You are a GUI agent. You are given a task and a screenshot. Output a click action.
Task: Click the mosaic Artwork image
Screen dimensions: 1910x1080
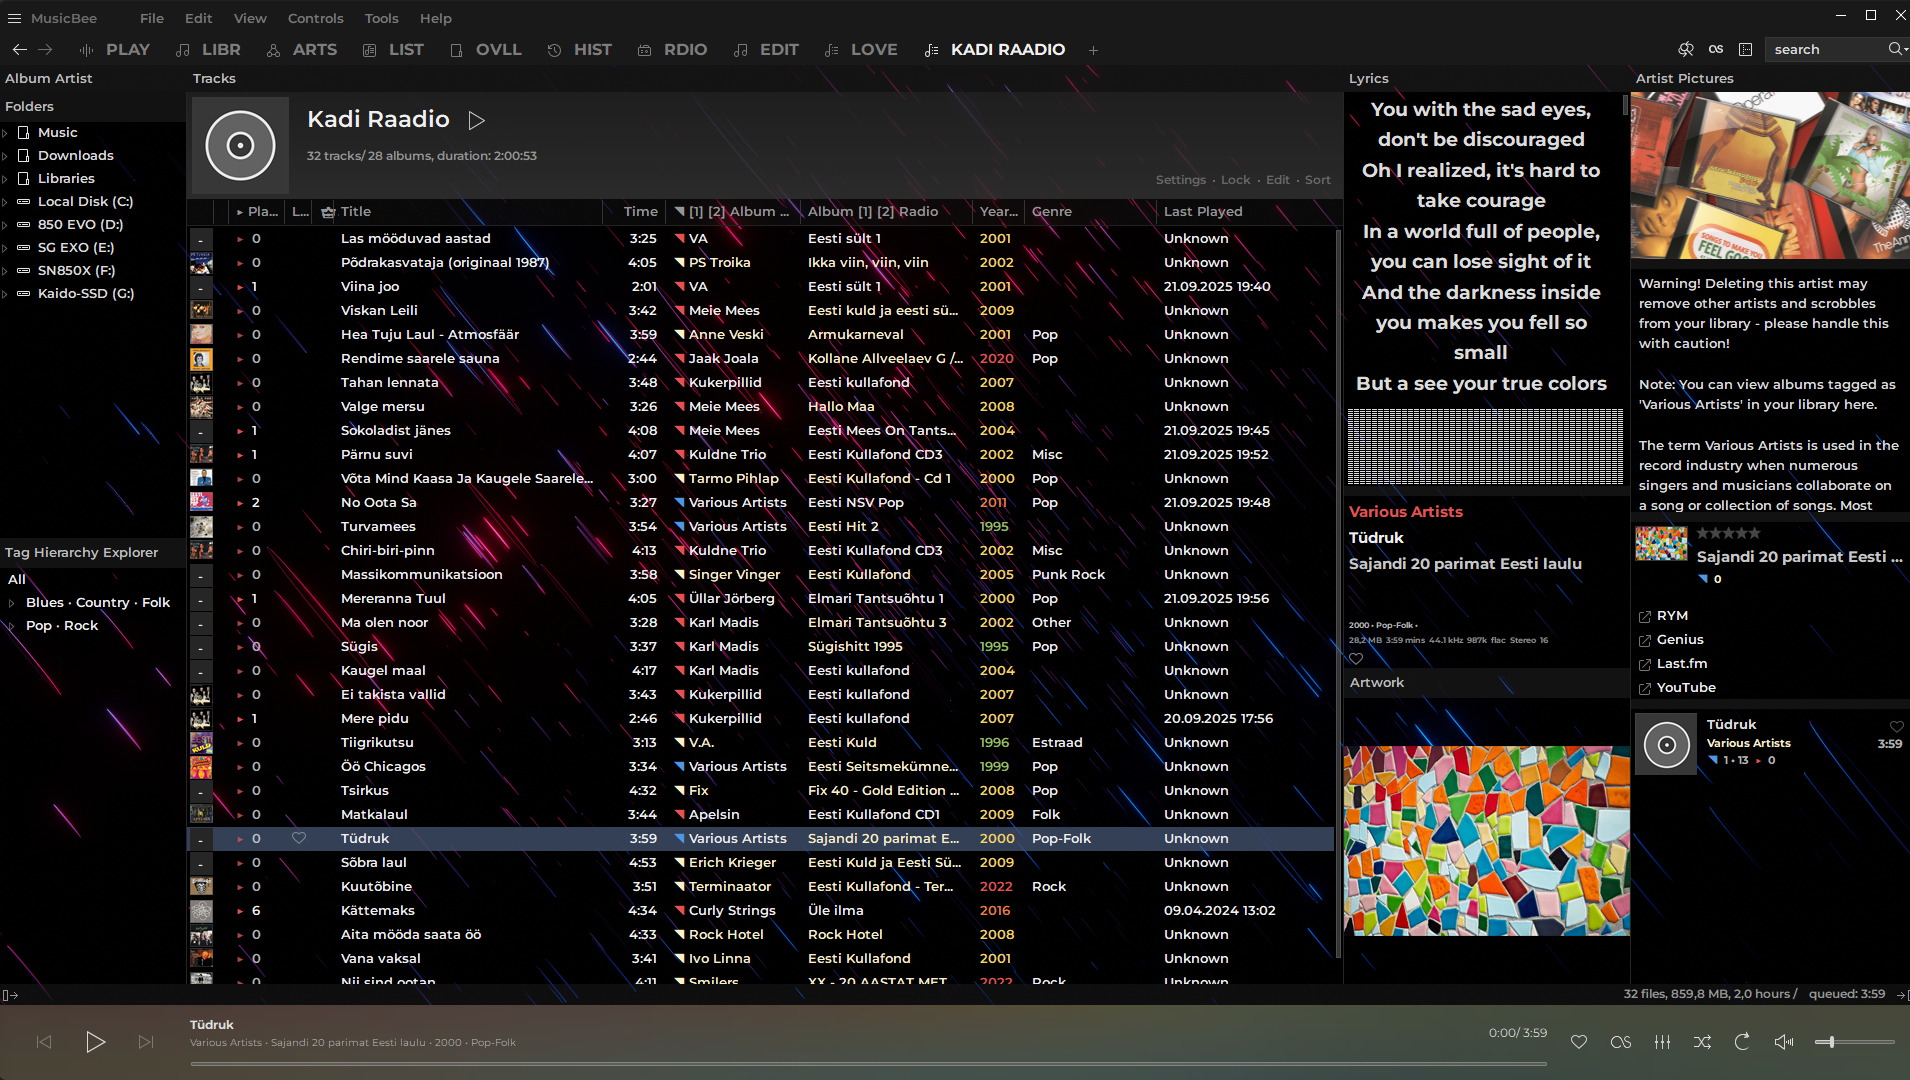pos(1486,841)
